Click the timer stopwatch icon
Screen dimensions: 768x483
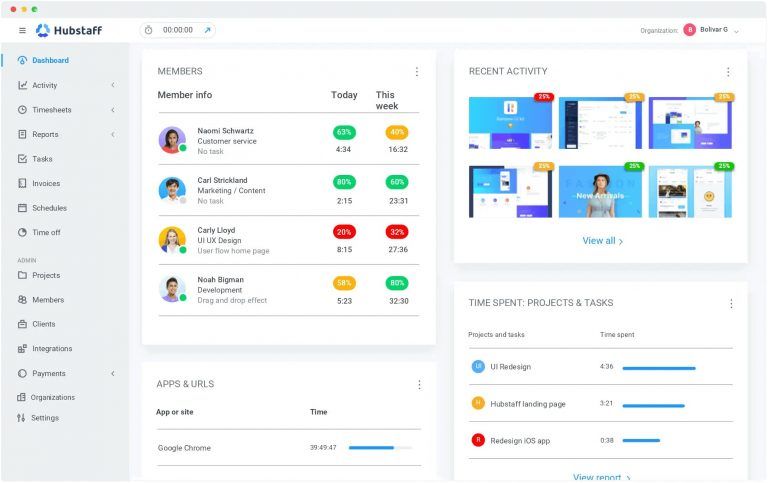tap(149, 30)
